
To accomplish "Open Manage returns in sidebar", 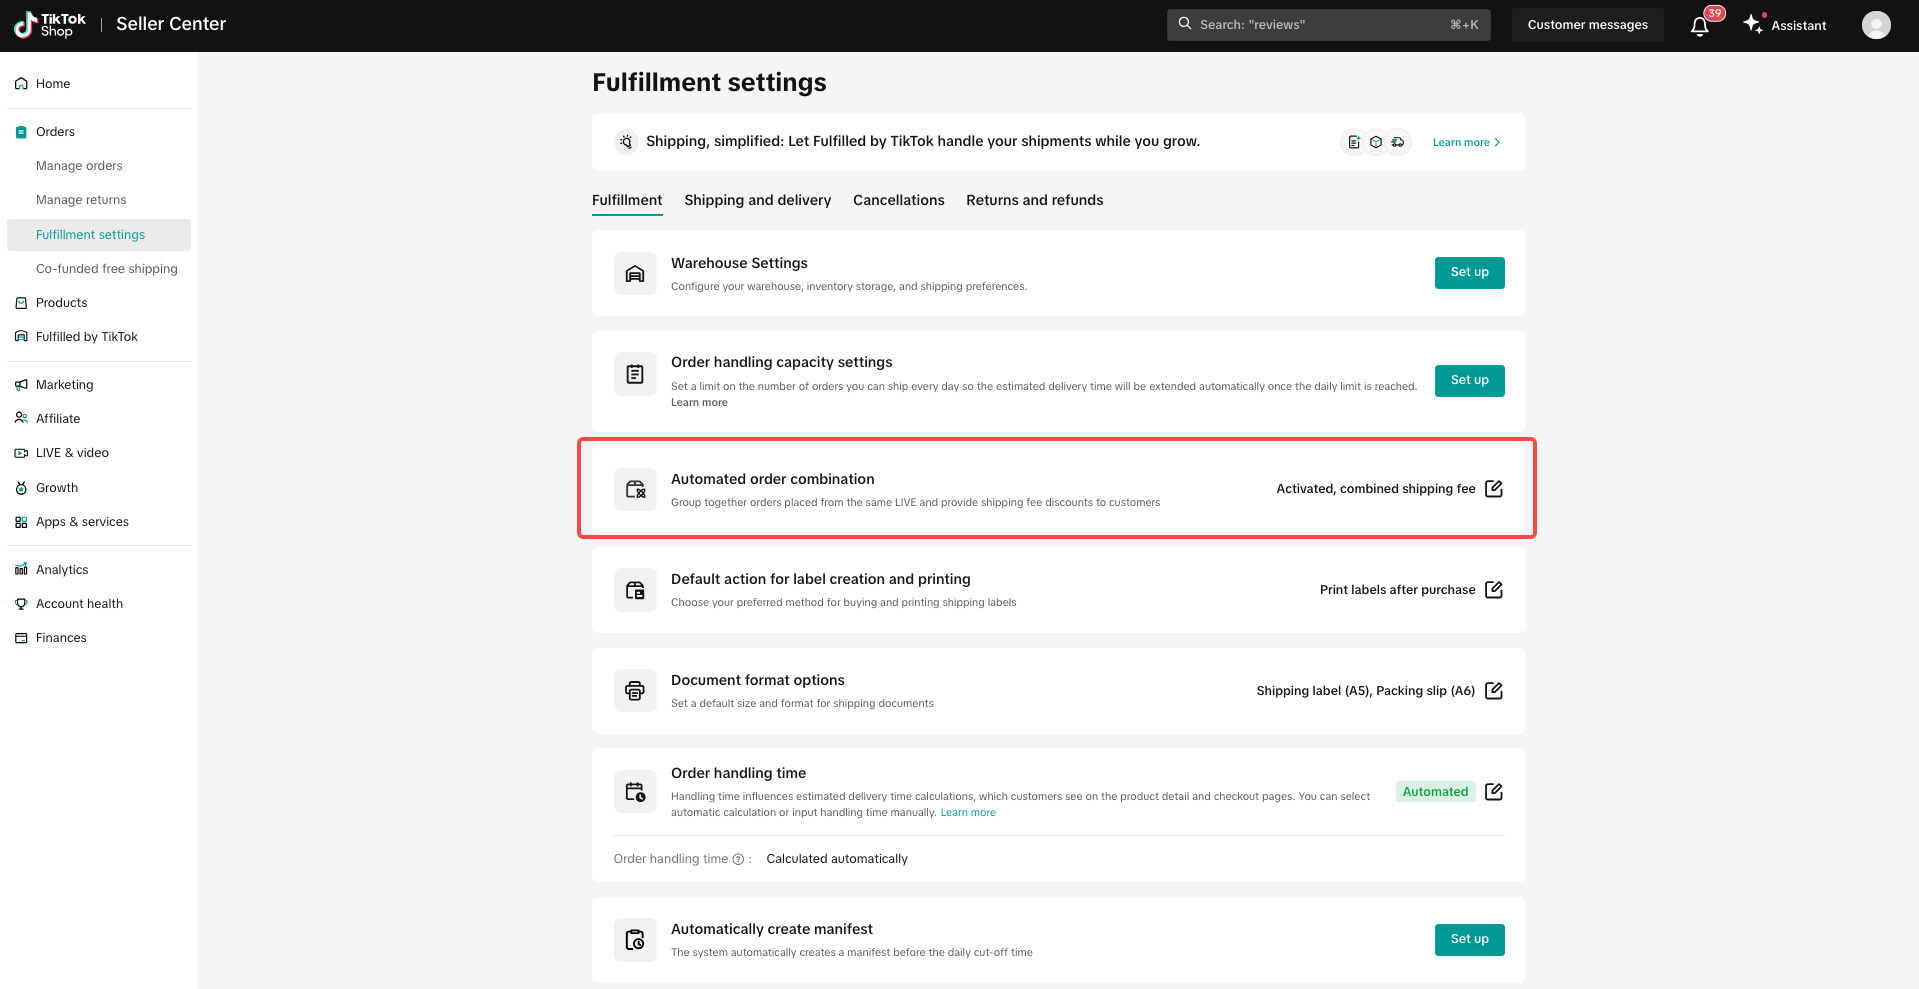I will 81,200.
